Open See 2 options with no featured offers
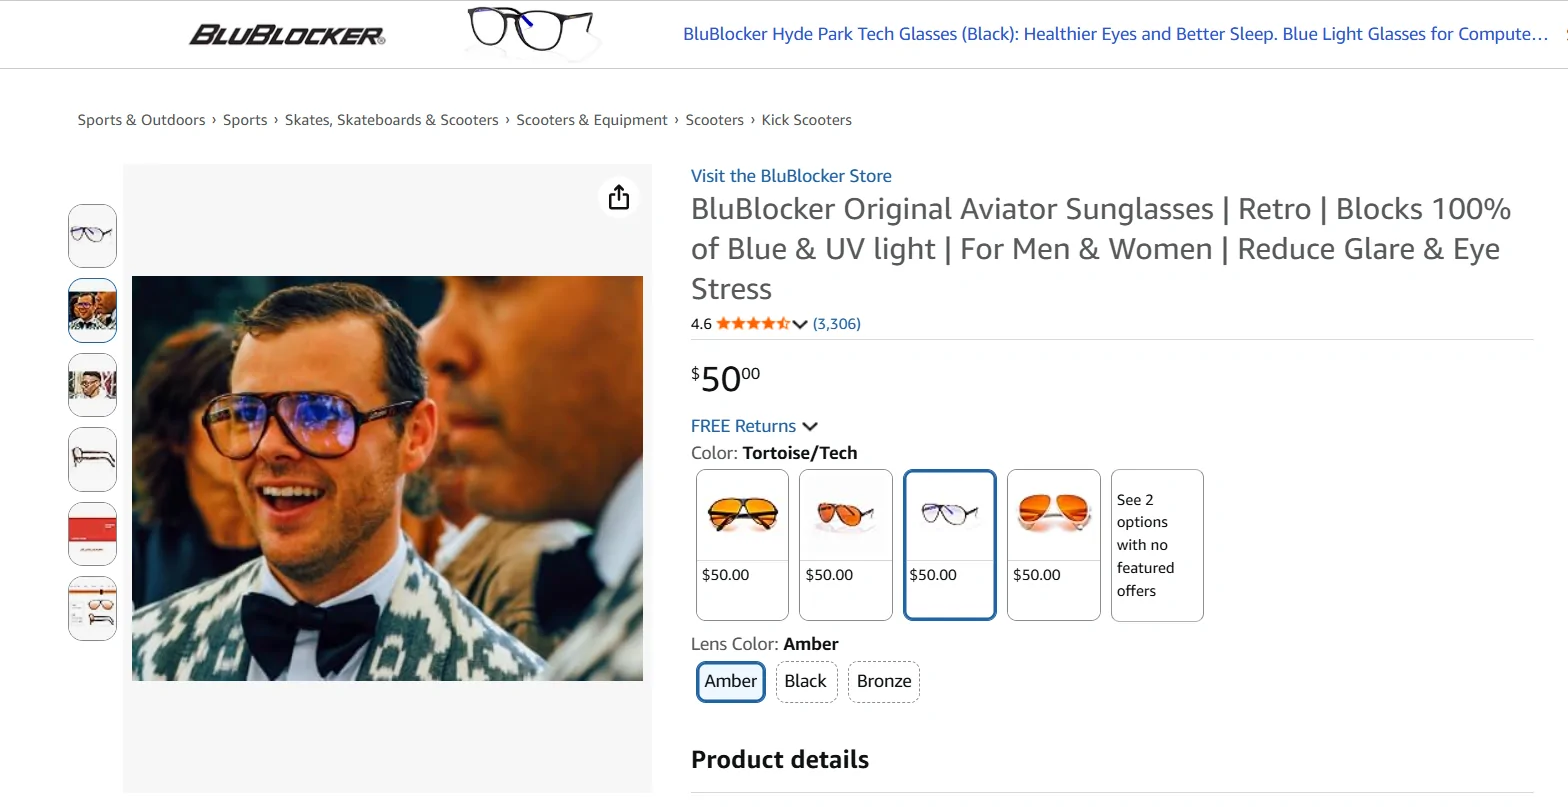Image resolution: width=1568 pixels, height=807 pixels. tap(1157, 545)
